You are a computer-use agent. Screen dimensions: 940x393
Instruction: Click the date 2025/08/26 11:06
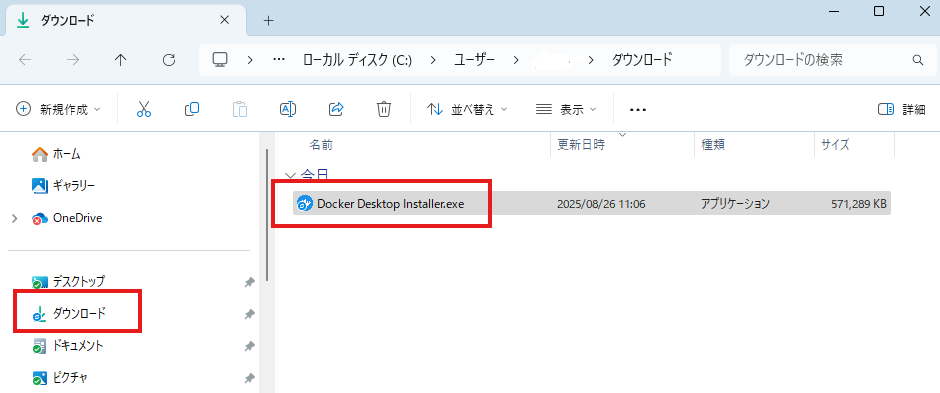(601, 204)
